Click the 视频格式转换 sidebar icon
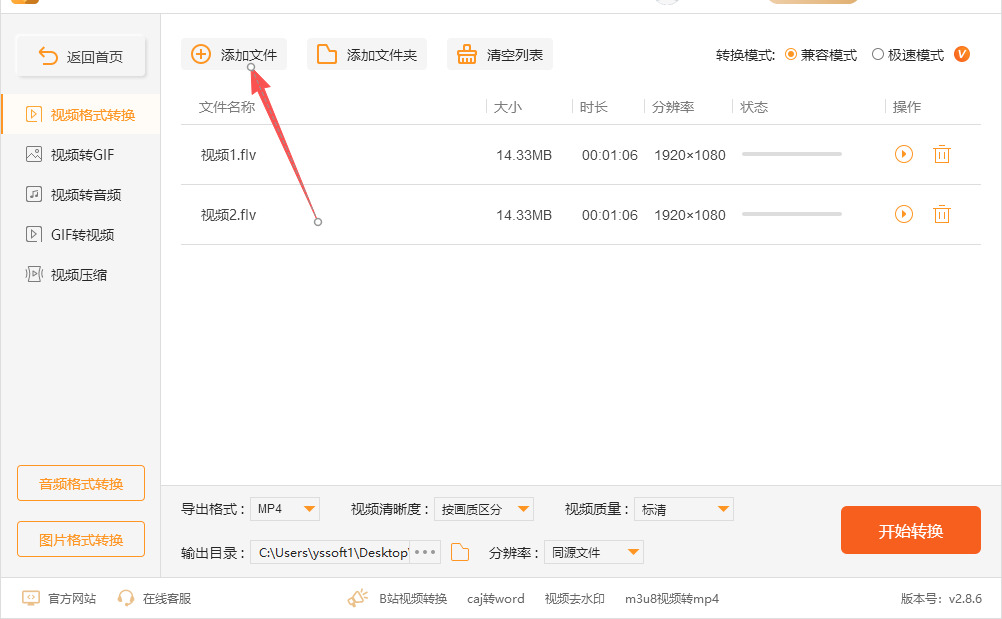The image size is (1002, 619). (33, 114)
